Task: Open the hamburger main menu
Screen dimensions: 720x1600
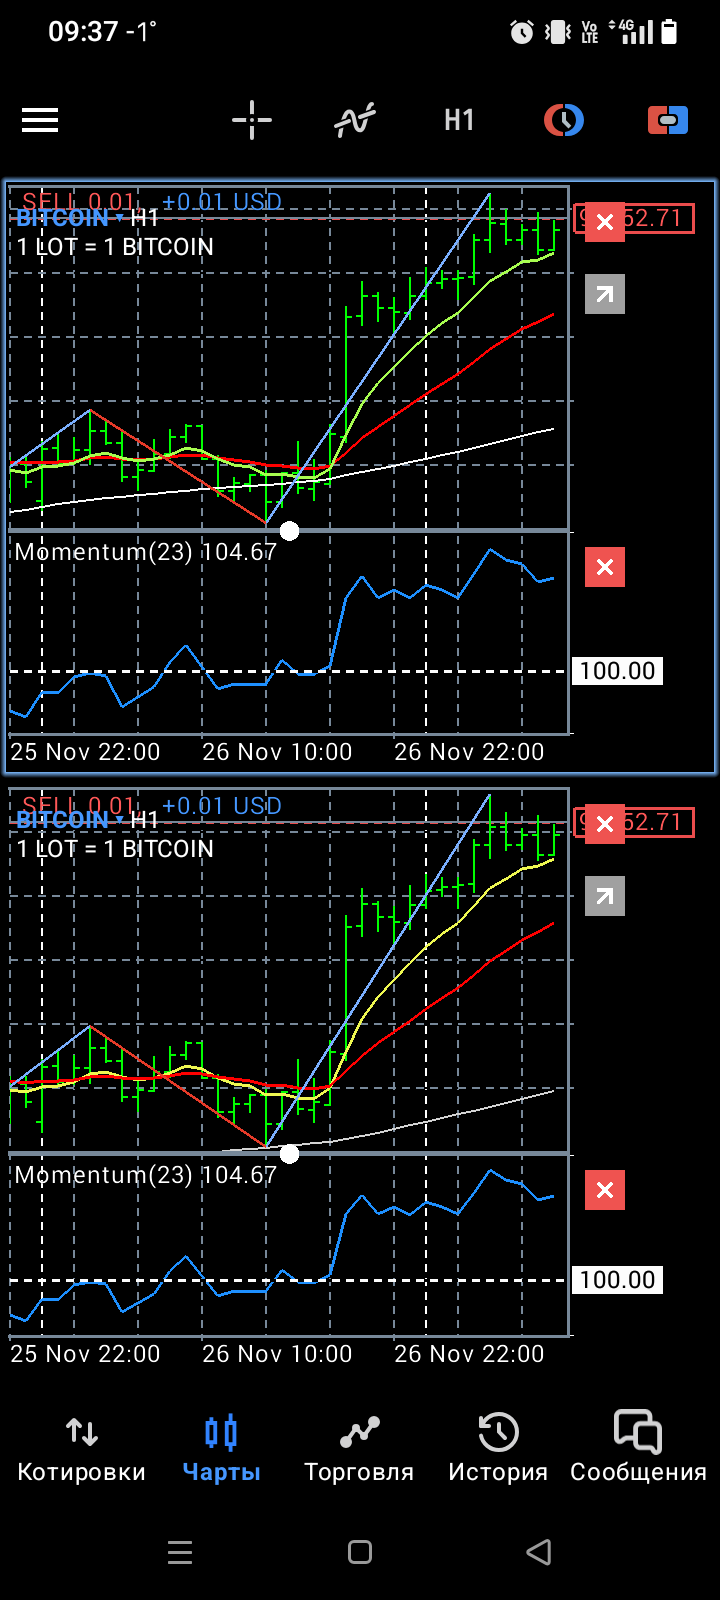Action: 40,121
